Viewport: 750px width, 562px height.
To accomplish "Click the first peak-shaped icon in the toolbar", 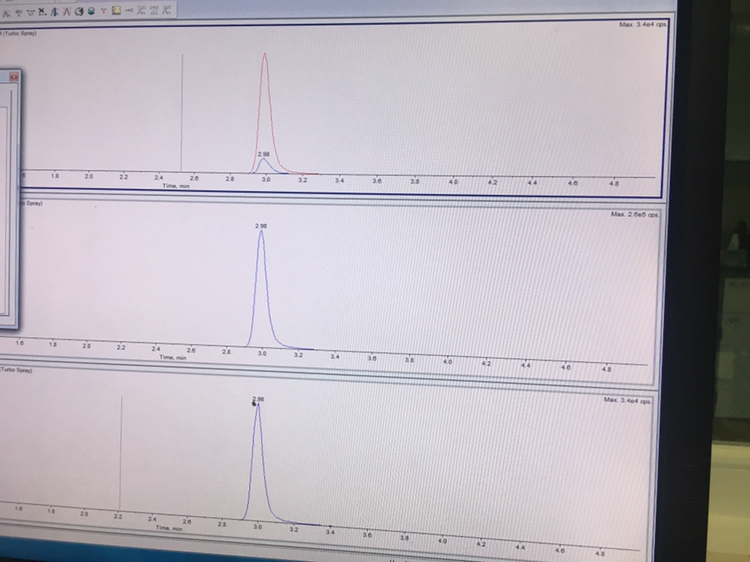I will (x=6, y=13).
